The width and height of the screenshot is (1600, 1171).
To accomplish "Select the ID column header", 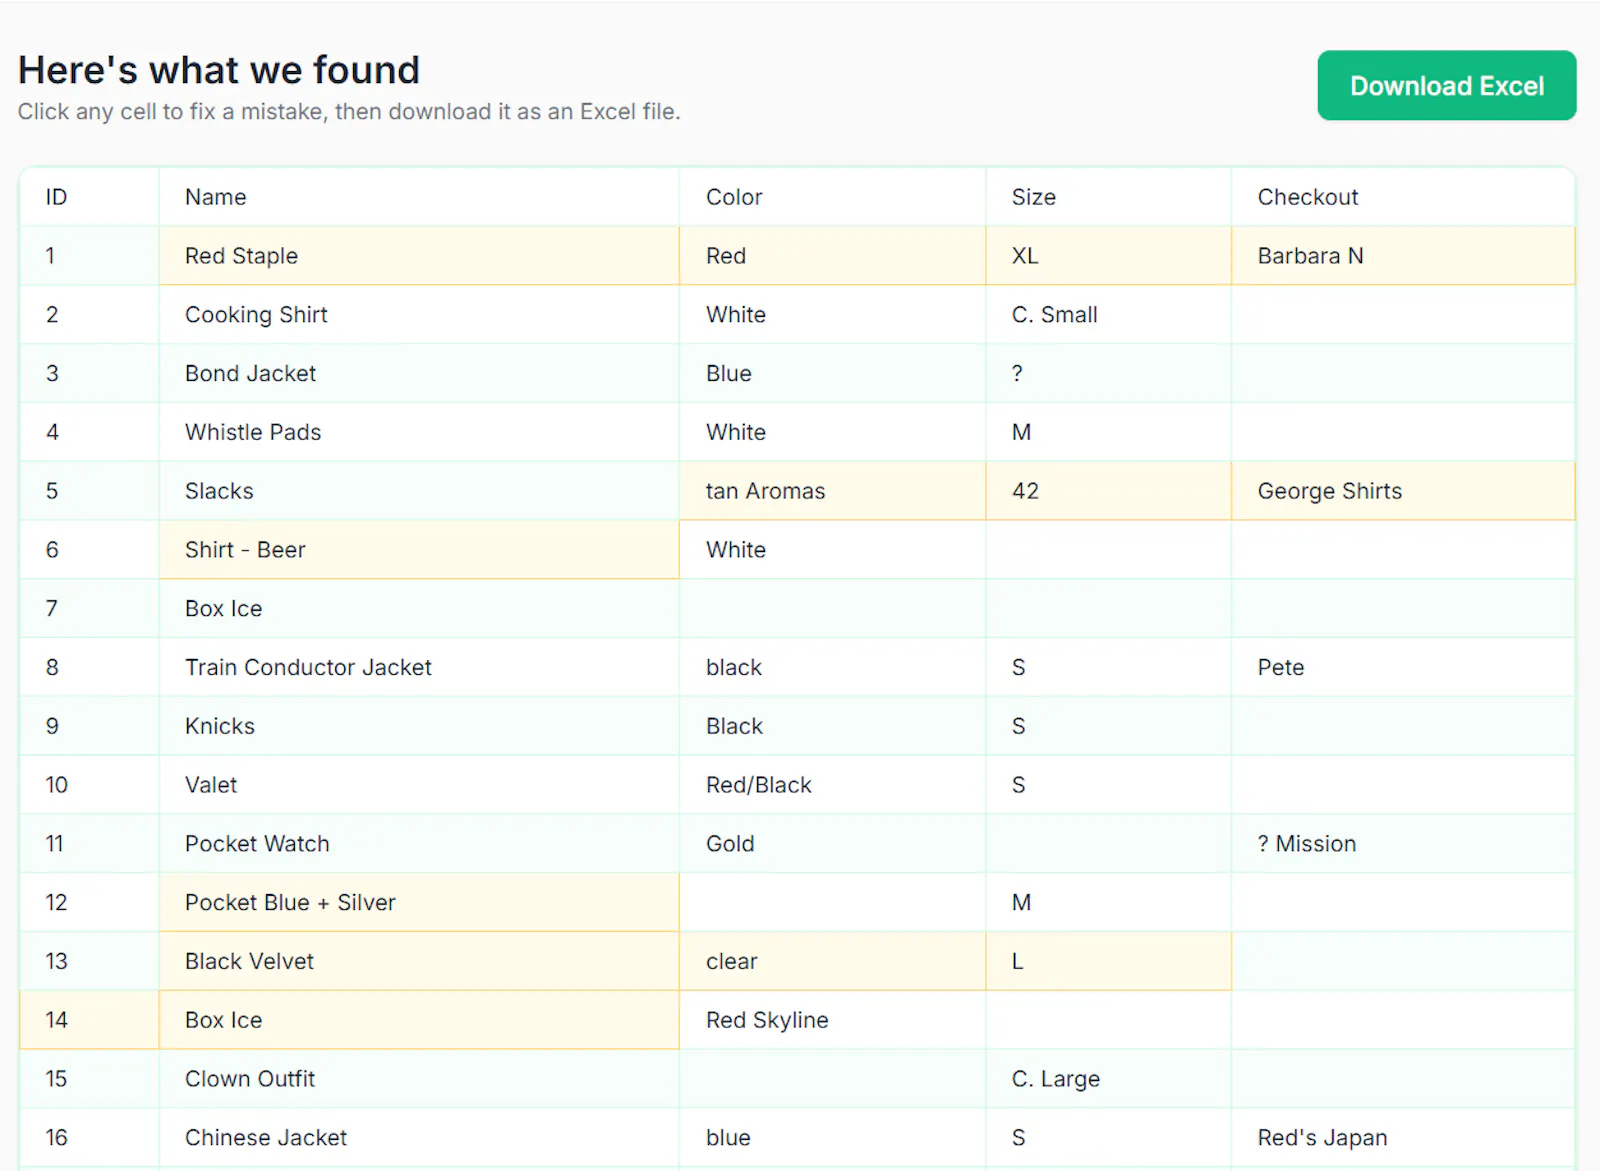I will (x=89, y=197).
